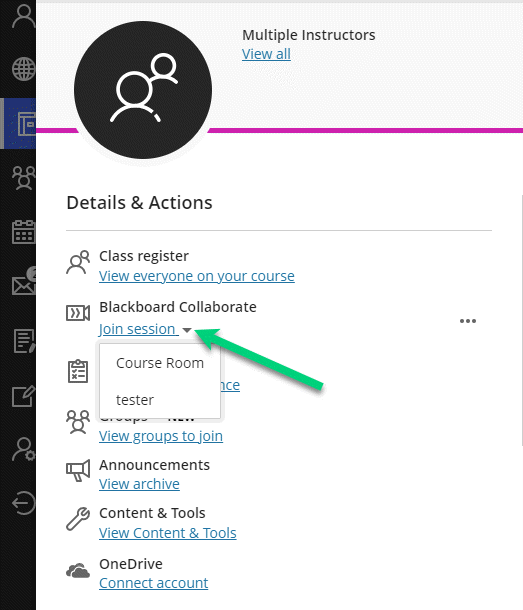
Task: Choose Course Room from session menu
Action: tap(160, 363)
